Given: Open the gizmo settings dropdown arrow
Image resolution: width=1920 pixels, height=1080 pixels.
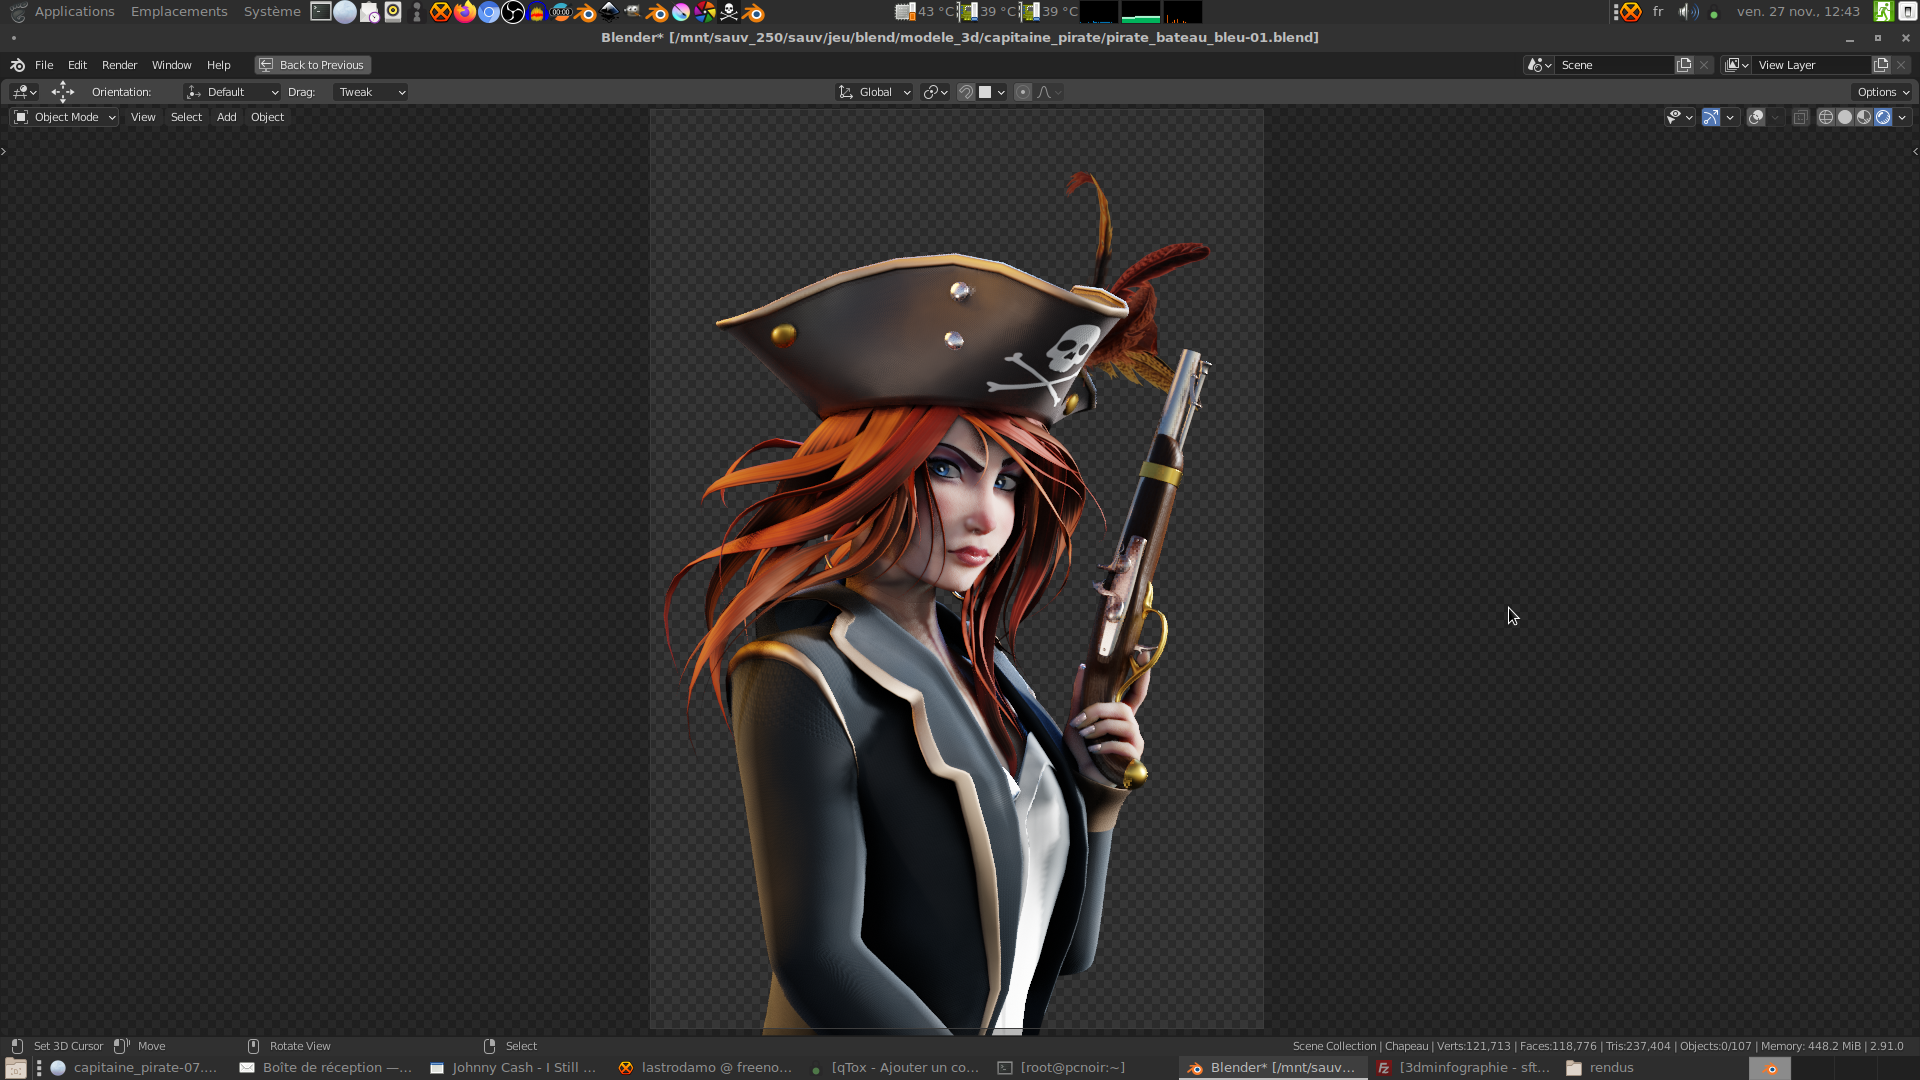Looking at the screenshot, I should click(1730, 117).
